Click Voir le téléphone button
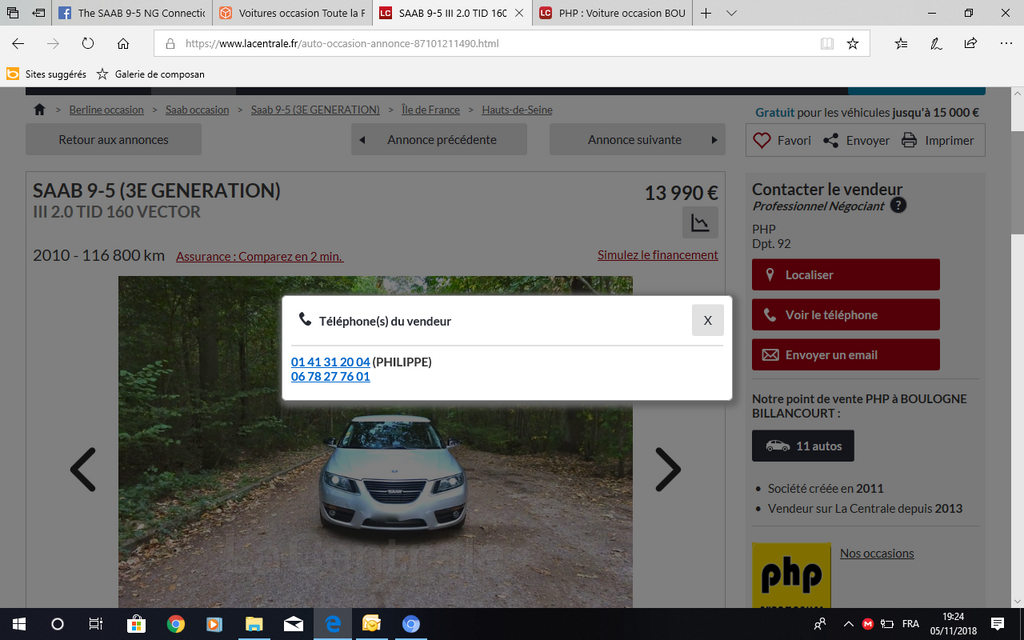 [846, 315]
